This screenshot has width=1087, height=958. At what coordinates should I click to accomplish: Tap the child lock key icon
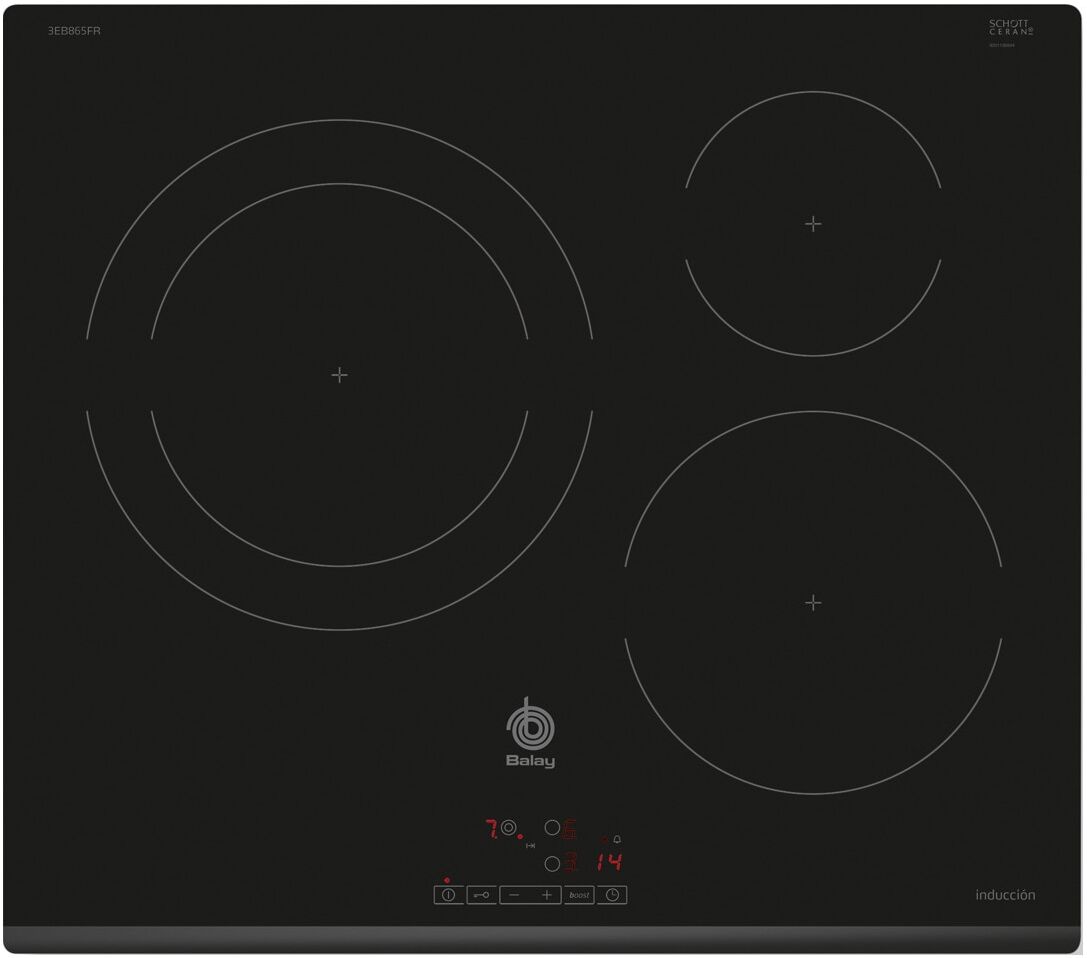[481, 895]
